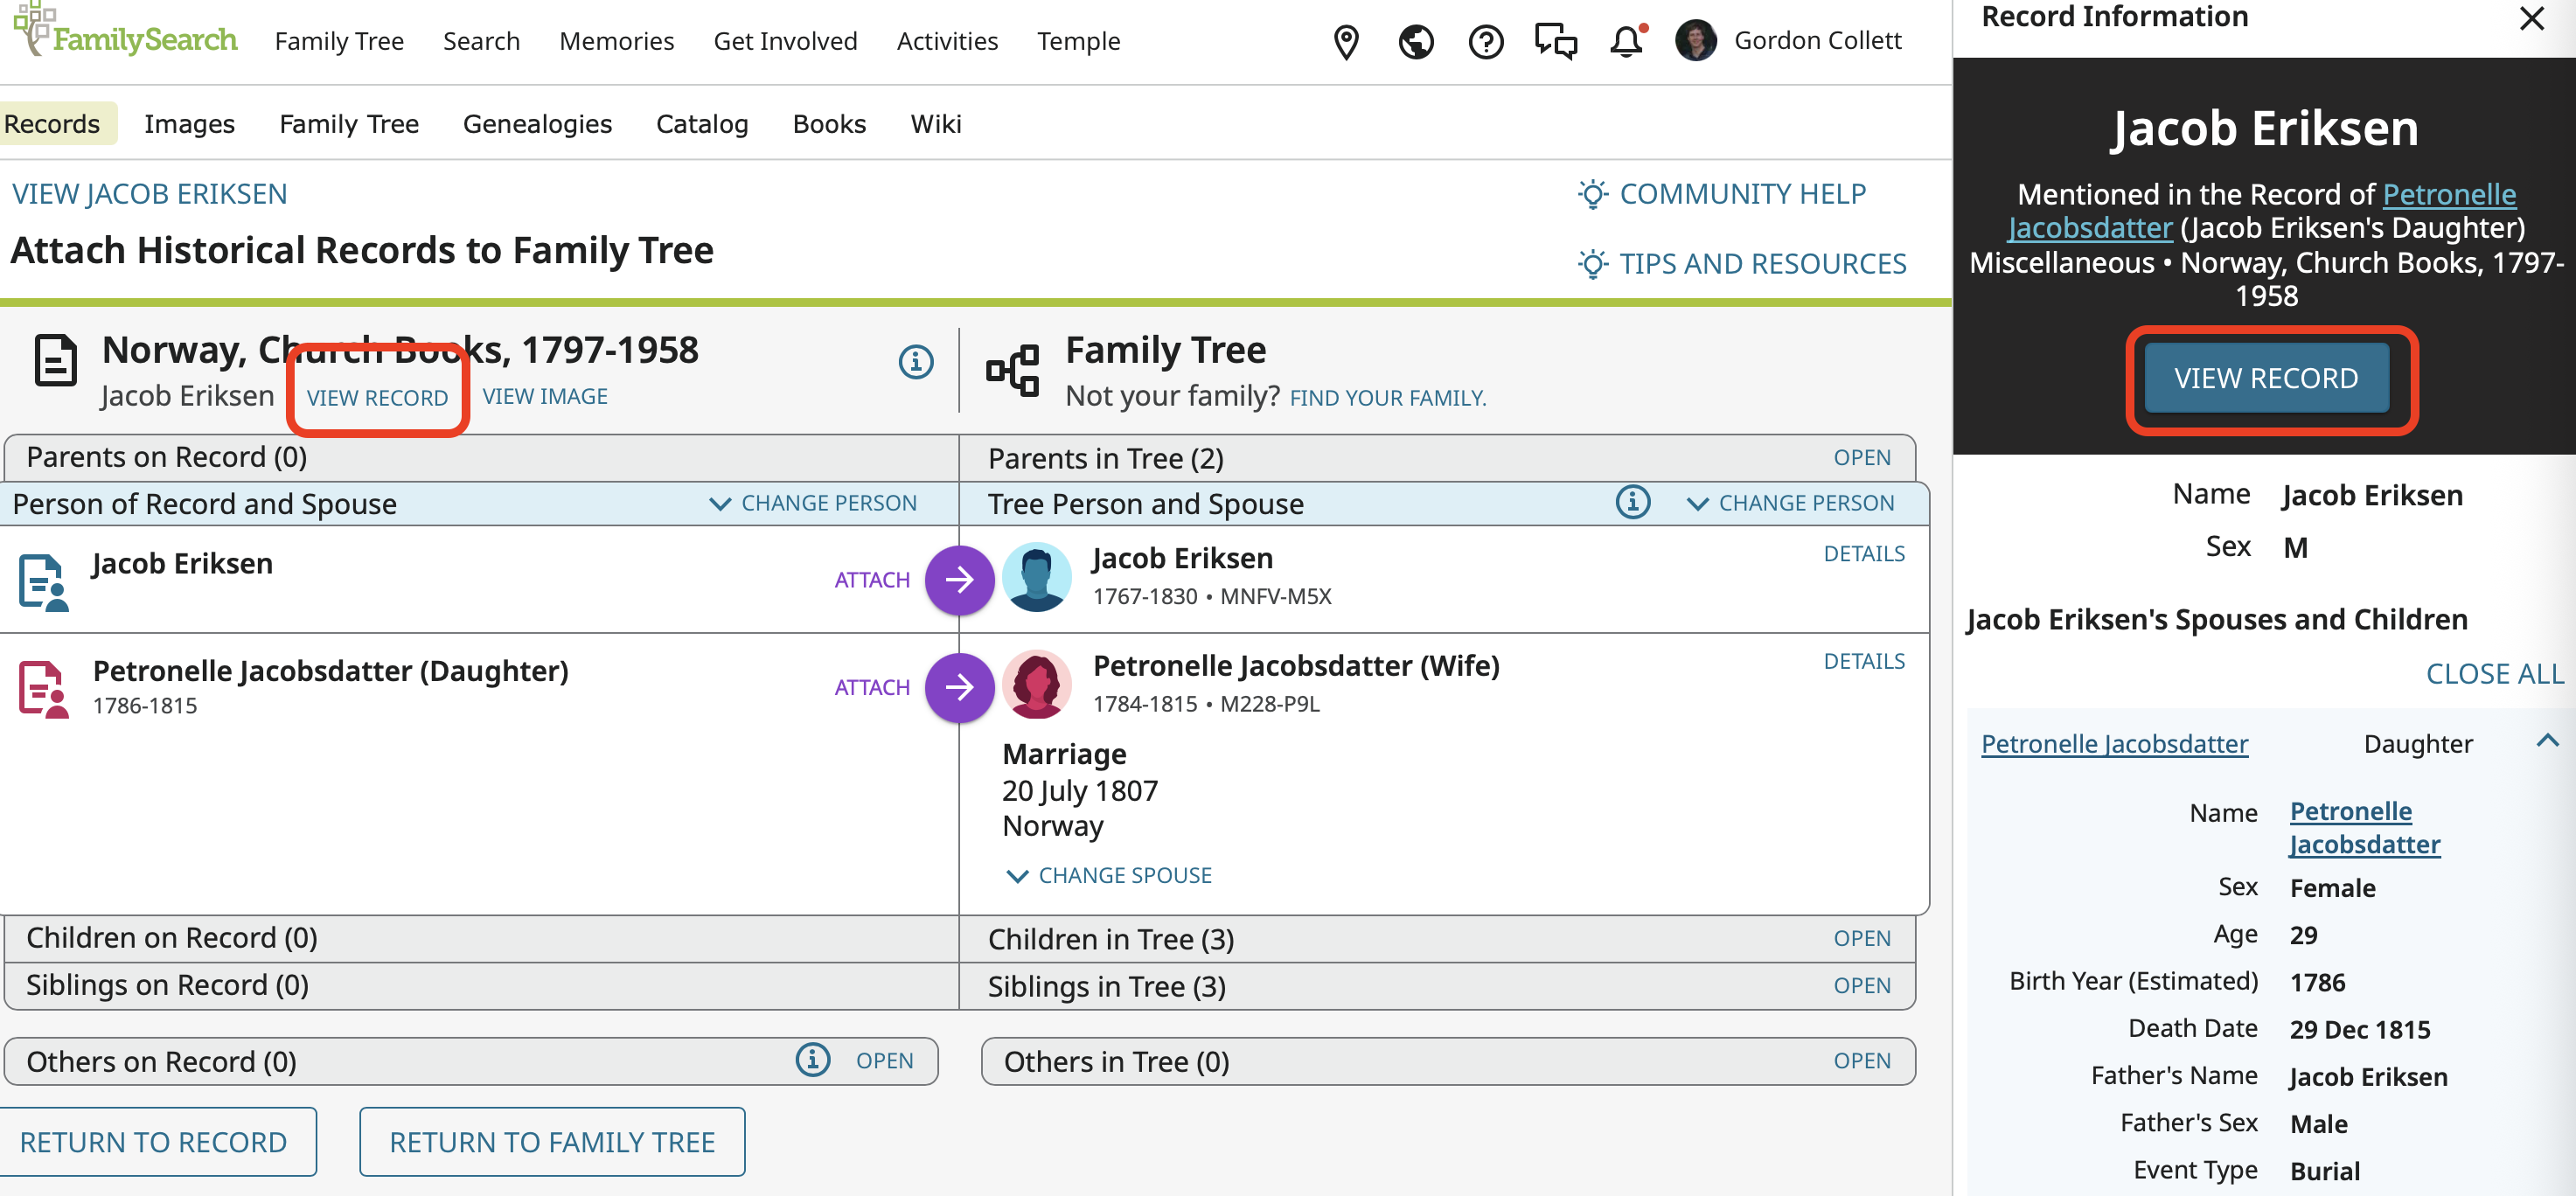Click purple attach arrow for Jacob Eriksen

958,579
